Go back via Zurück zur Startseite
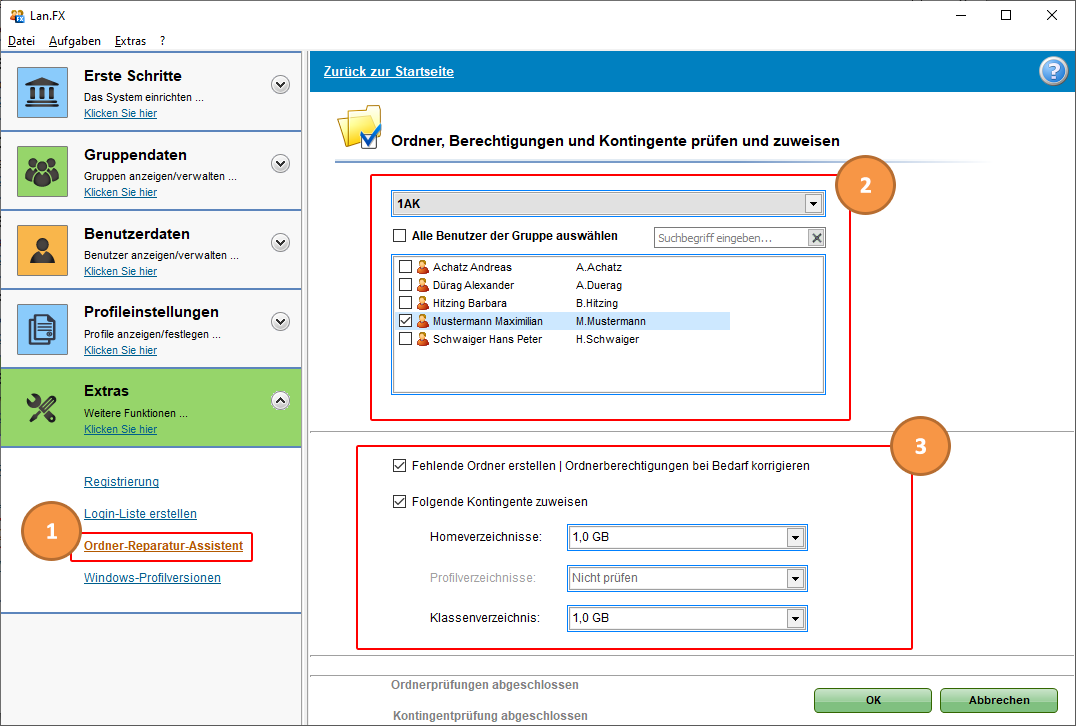The height and width of the screenshot is (726, 1076). pos(388,72)
